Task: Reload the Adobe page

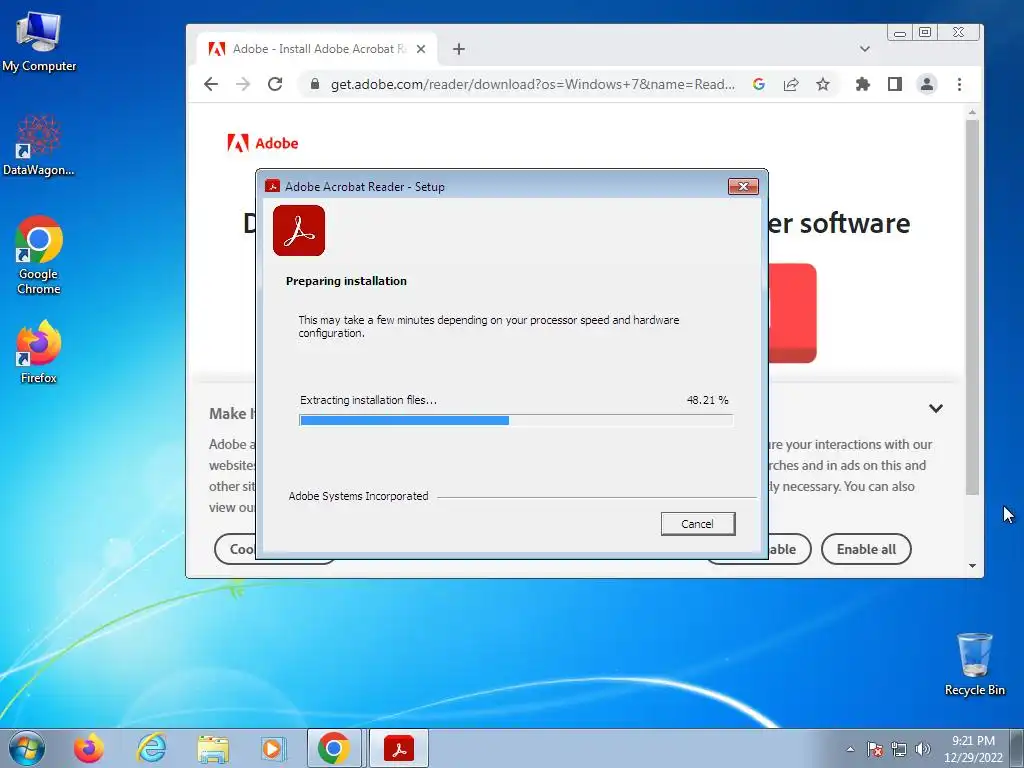Action: click(275, 84)
